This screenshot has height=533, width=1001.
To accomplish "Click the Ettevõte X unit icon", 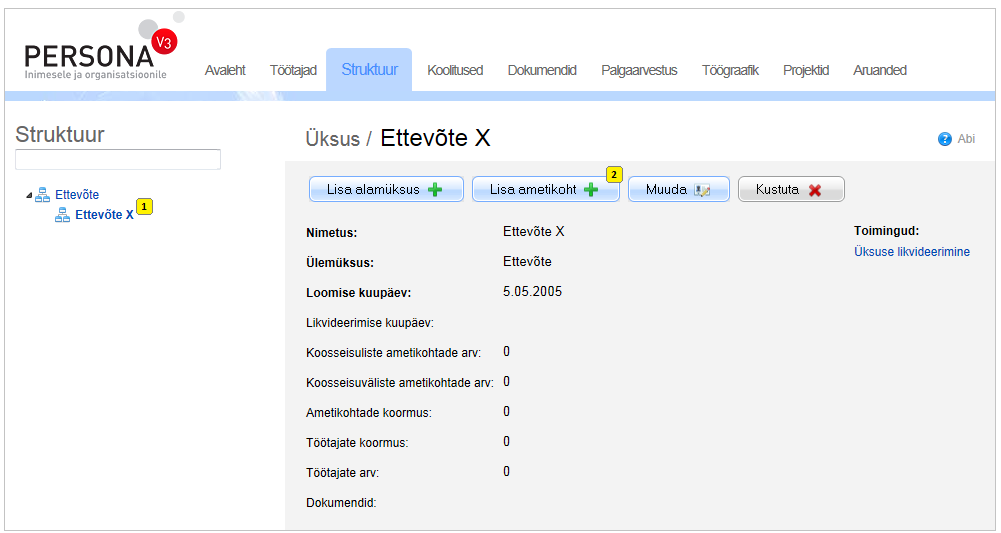I will [62, 215].
